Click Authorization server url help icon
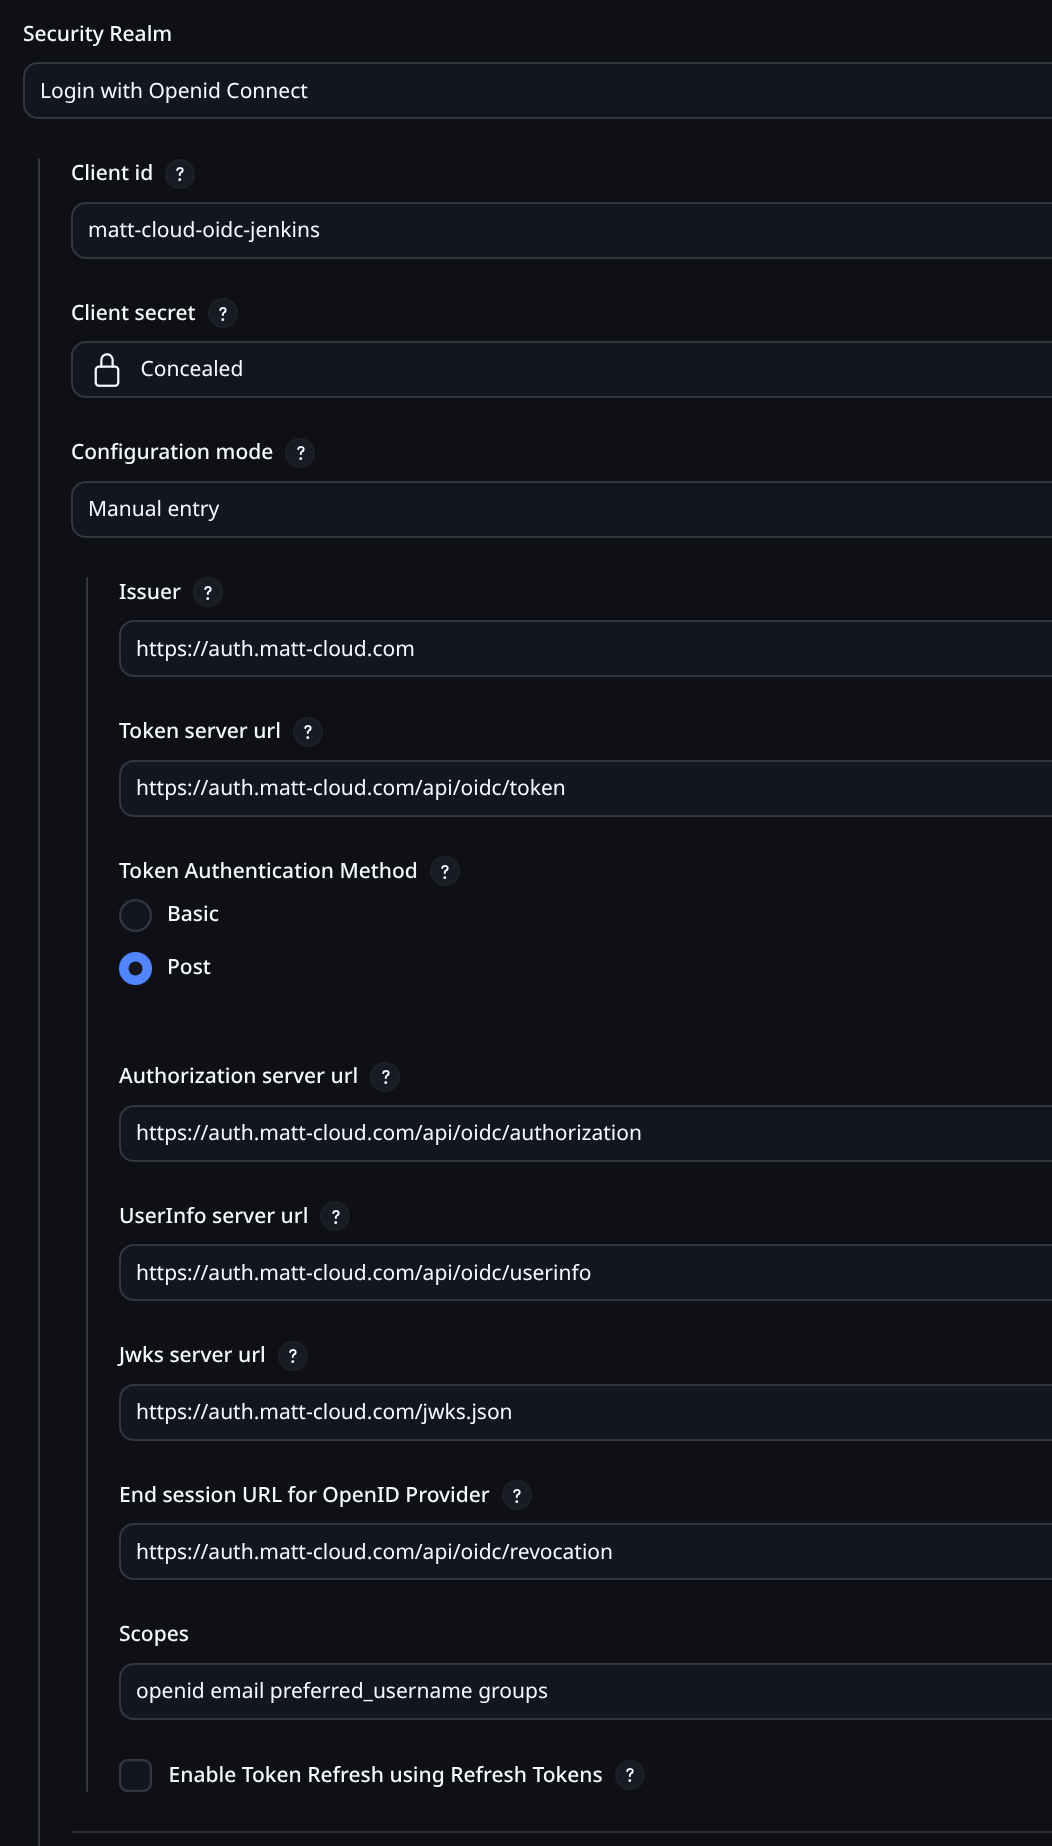The width and height of the screenshot is (1052, 1846). point(385,1077)
